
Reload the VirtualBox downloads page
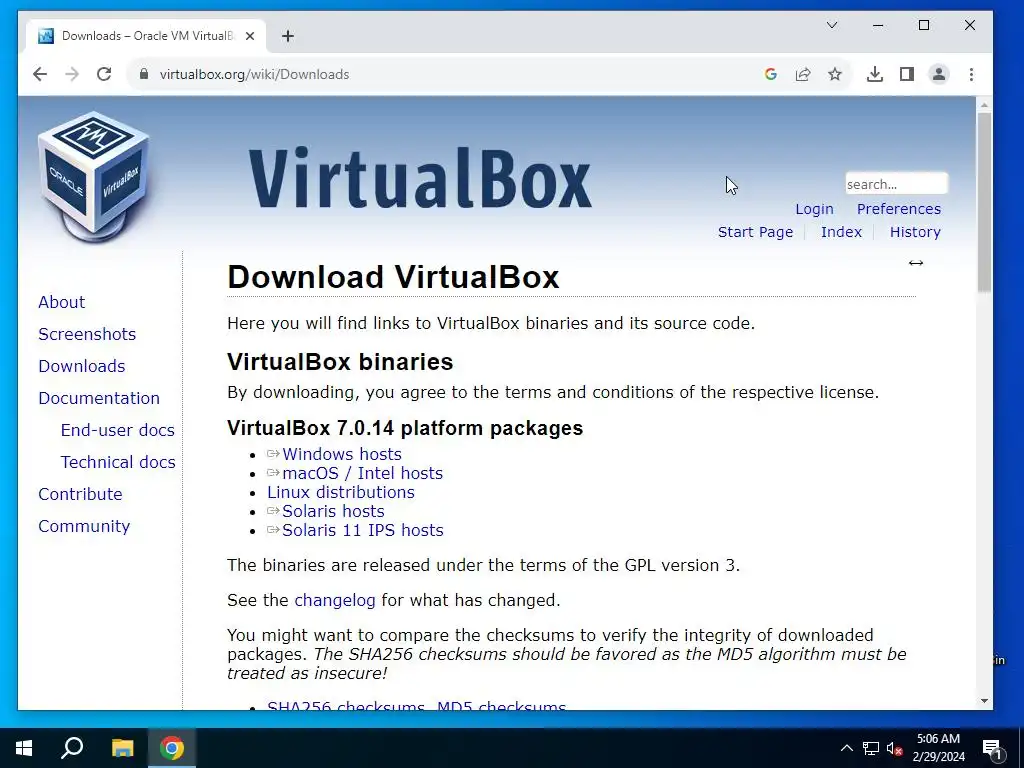(x=104, y=74)
